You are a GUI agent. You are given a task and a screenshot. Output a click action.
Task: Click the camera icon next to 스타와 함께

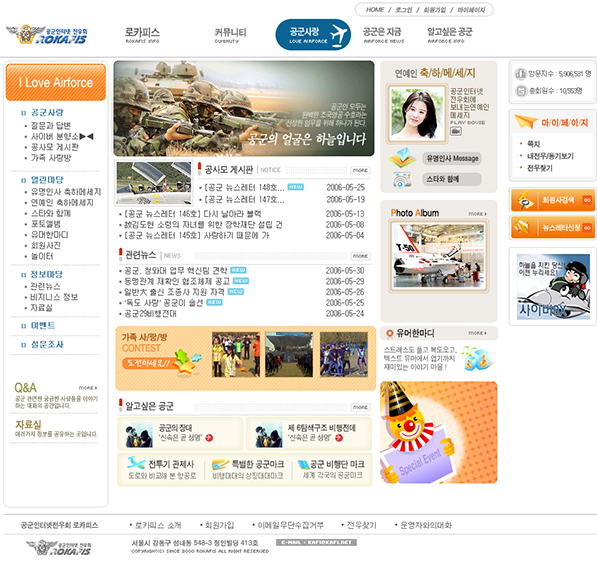tap(402, 179)
